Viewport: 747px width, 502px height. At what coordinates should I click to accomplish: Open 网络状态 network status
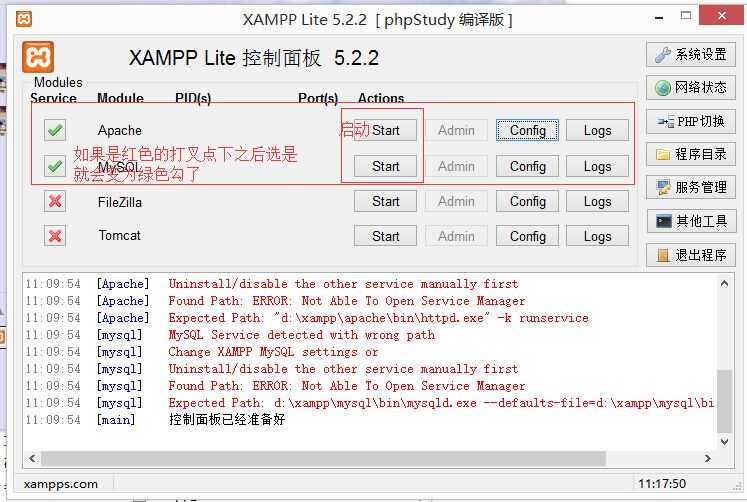691,88
